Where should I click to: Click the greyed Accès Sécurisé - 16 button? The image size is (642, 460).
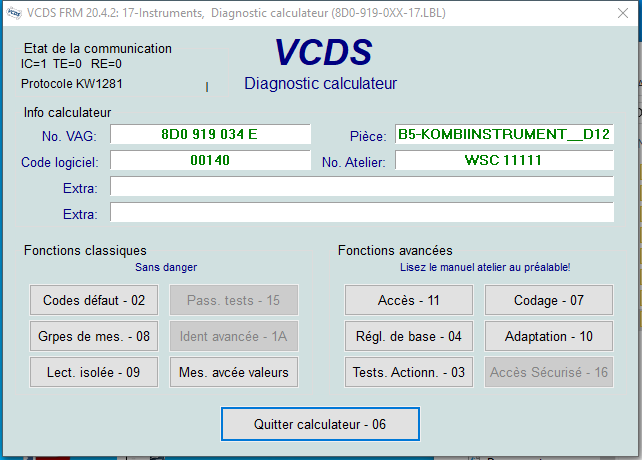coord(549,373)
